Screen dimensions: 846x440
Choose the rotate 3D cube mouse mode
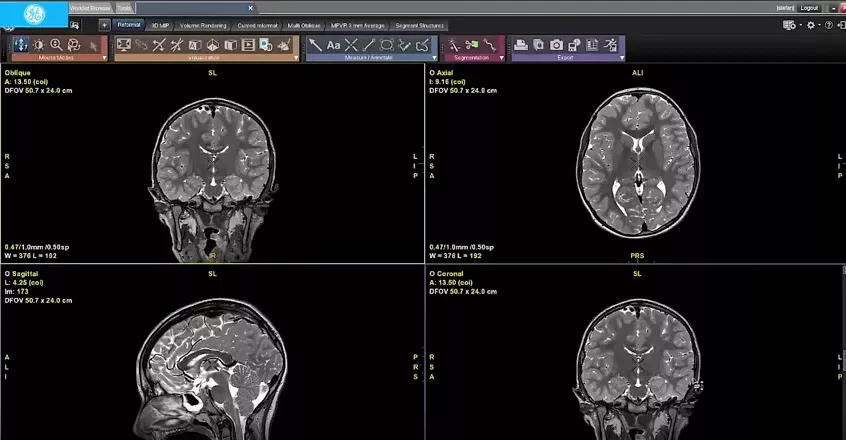[74, 45]
